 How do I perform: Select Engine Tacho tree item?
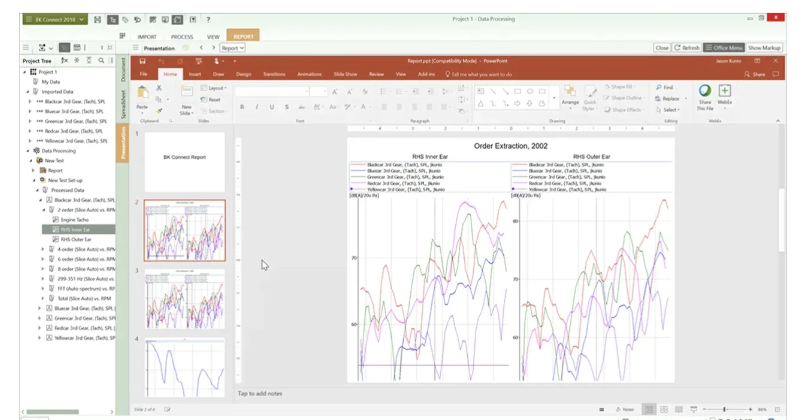[74, 219]
